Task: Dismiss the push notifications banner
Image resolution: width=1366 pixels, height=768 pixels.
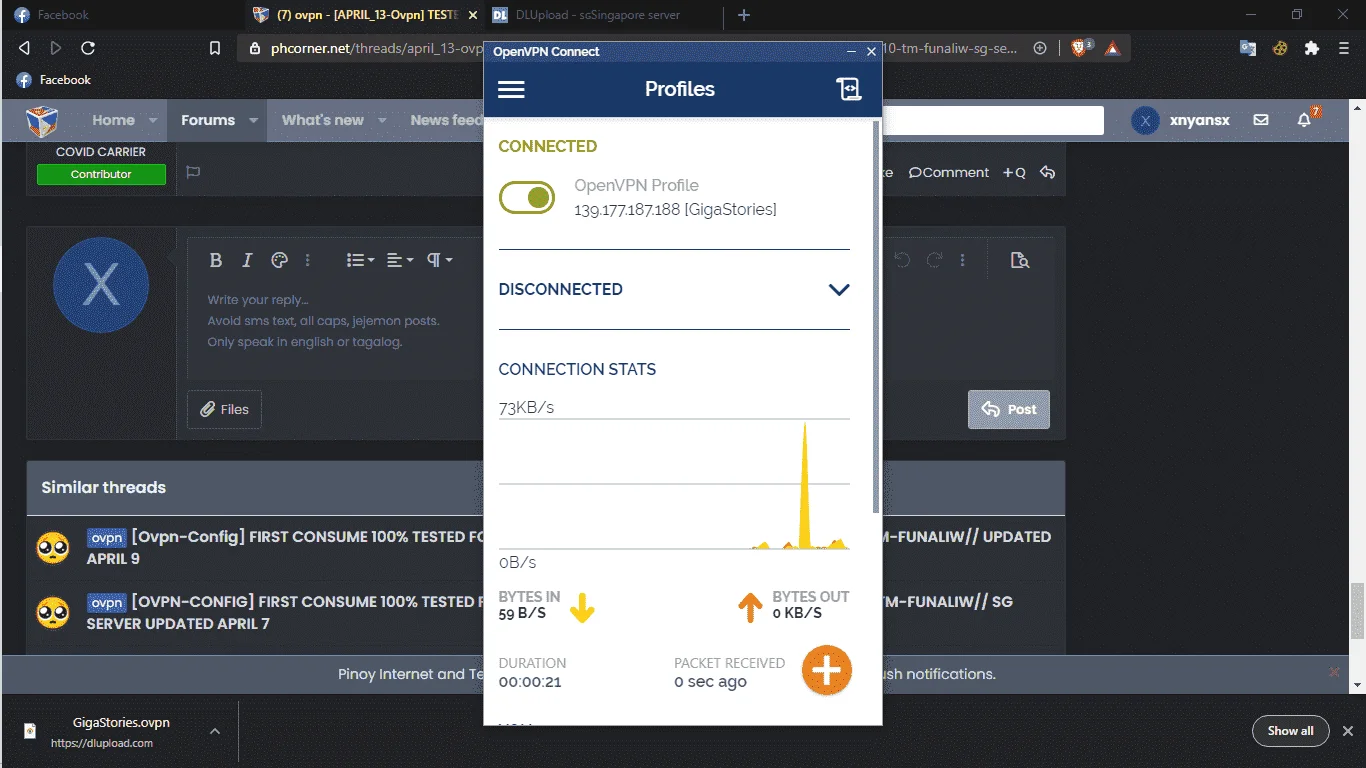Action: point(1333,672)
